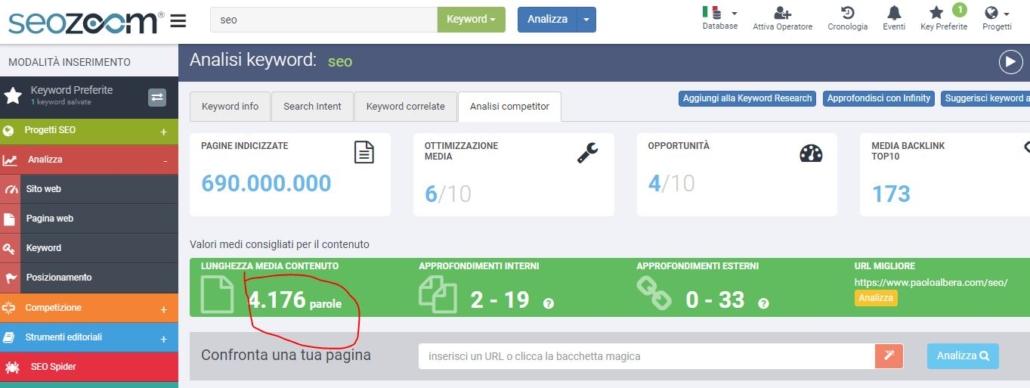The width and height of the screenshot is (1030, 388).
Task: Click the 690.000.000 indexed pages value
Action: coord(266,184)
